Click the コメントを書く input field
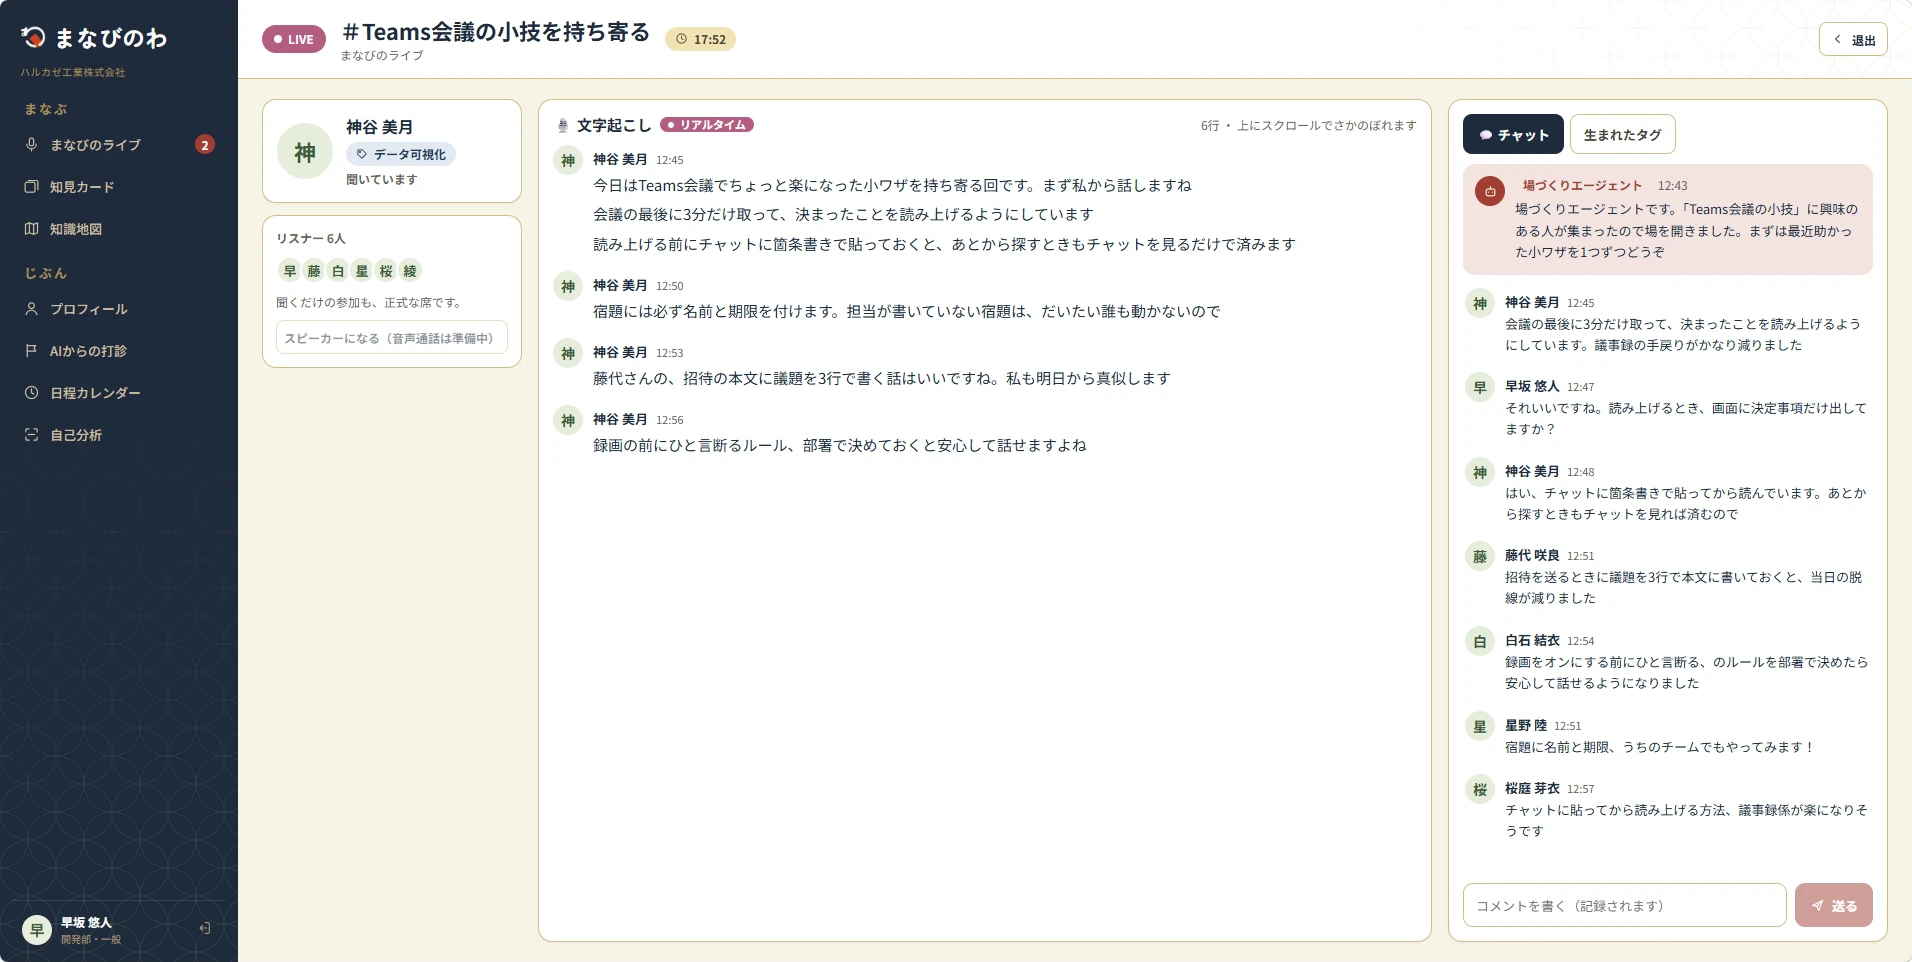This screenshot has height=962, width=1912. coord(1624,906)
